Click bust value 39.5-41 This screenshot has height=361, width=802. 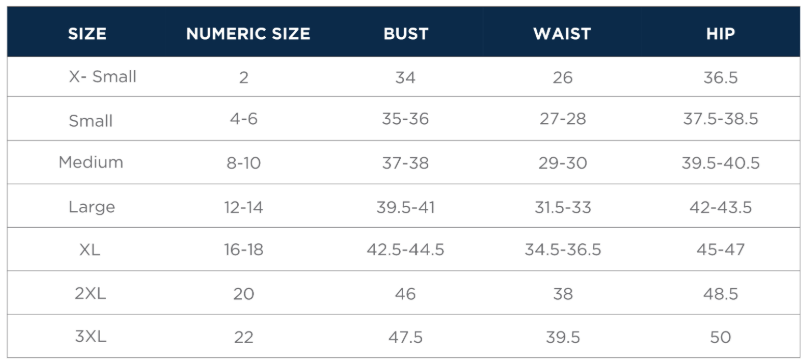point(406,208)
